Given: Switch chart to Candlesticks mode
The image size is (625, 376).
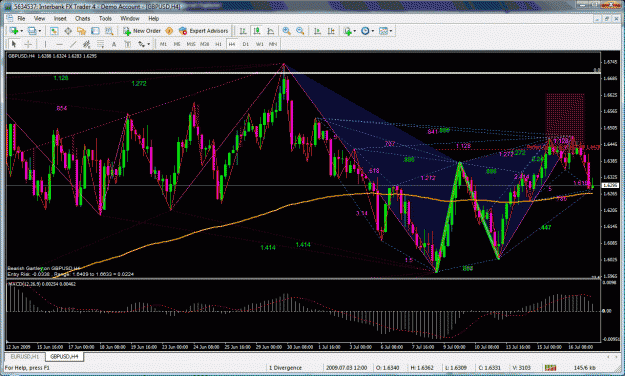Looking at the screenshot, I should pos(257,31).
